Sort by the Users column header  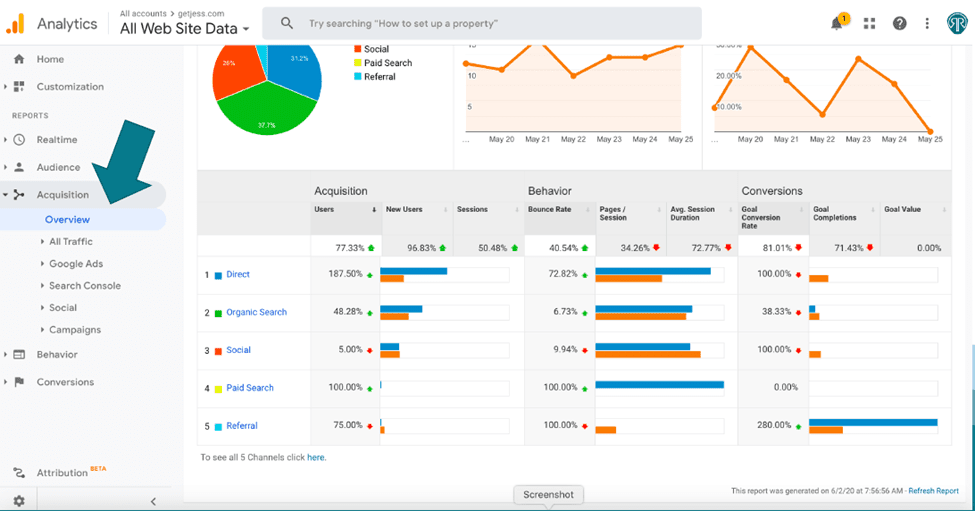pos(324,210)
